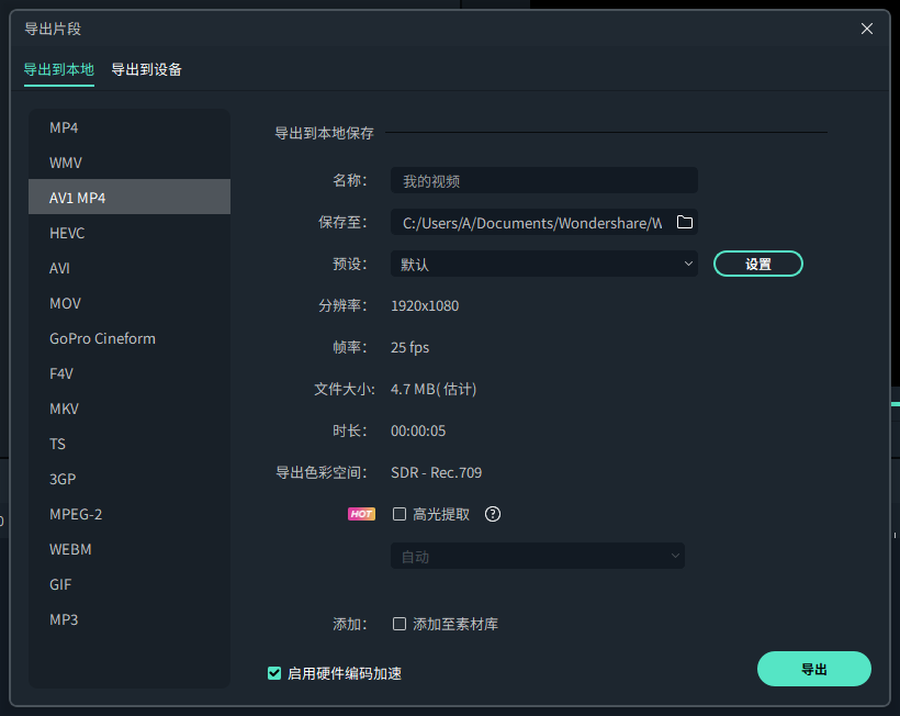Toggle 启用硬件编码加速 checkbox
Screen dimensions: 900x716
coord(274,673)
